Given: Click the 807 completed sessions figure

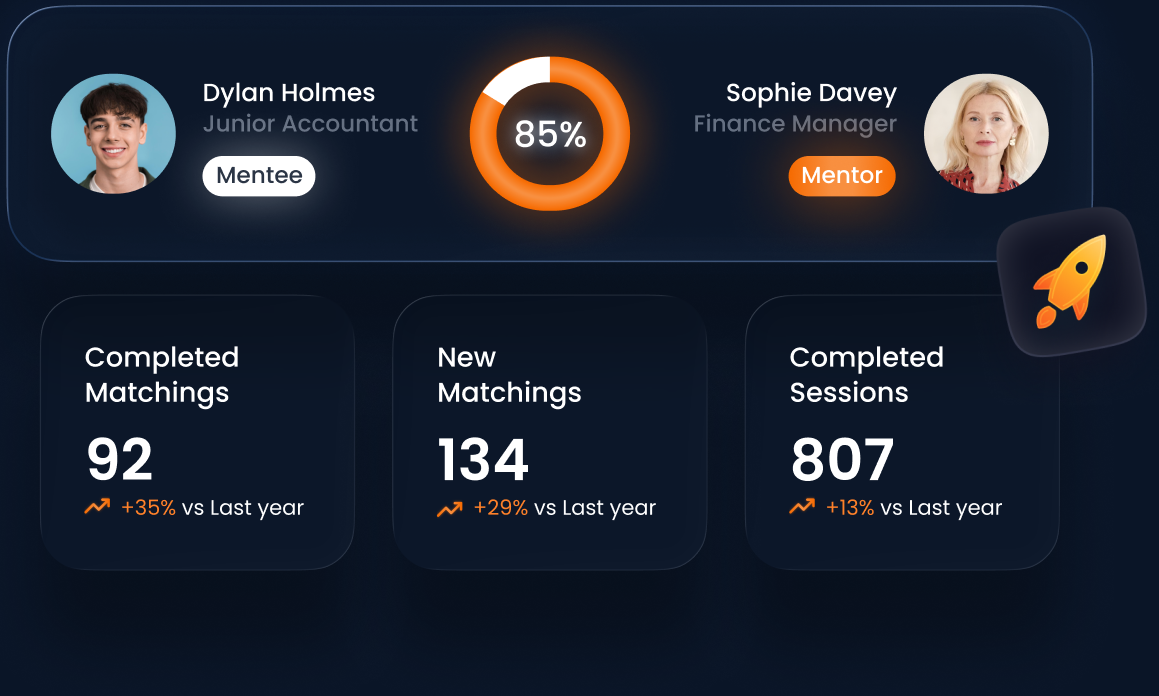Looking at the screenshot, I should tap(842, 459).
